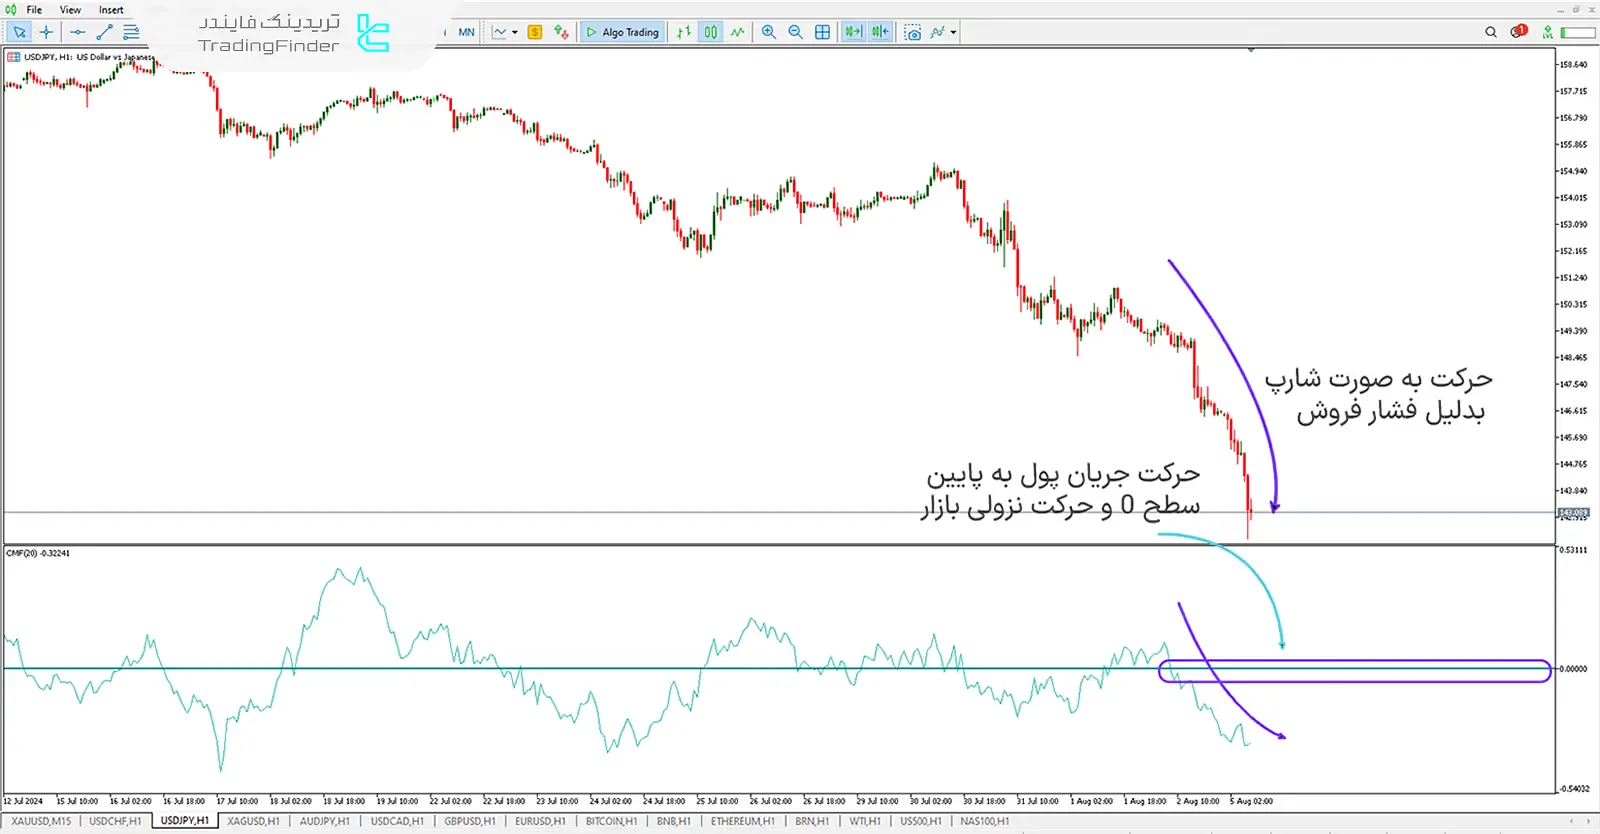The height and width of the screenshot is (834, 1600).
Task: Enable Algo Trading
Action: [x=622, y=32]
